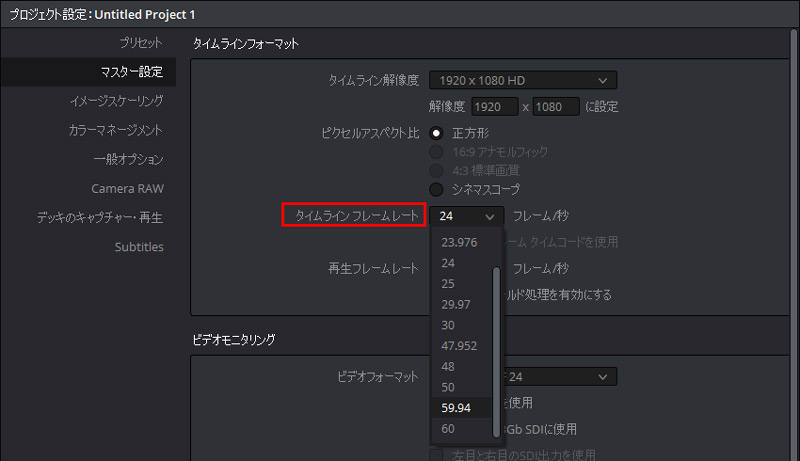Open イメージスケーリング settings

(x=116, y=101)
